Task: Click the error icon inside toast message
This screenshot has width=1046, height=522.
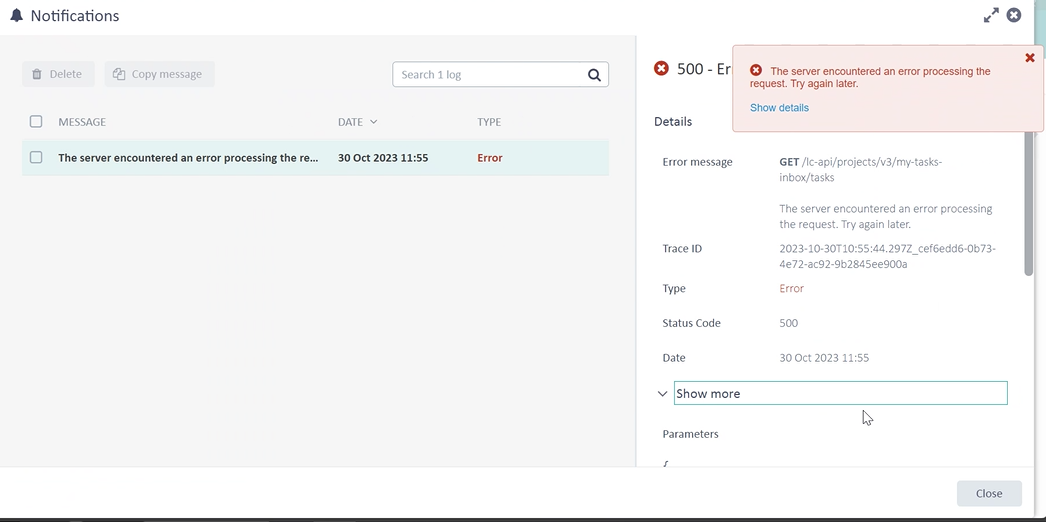Action: pos(756,71)
